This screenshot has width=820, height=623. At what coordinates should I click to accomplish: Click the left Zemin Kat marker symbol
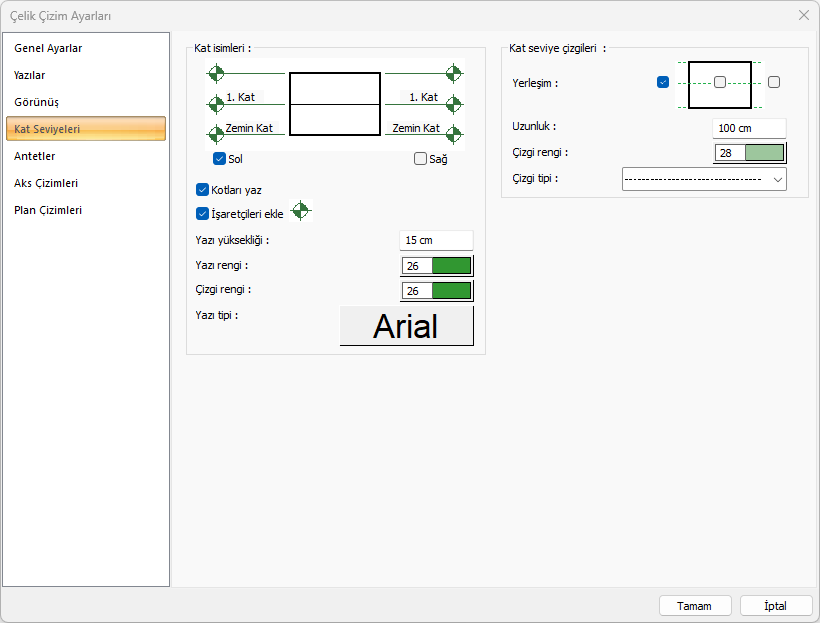tap(216, 134)
